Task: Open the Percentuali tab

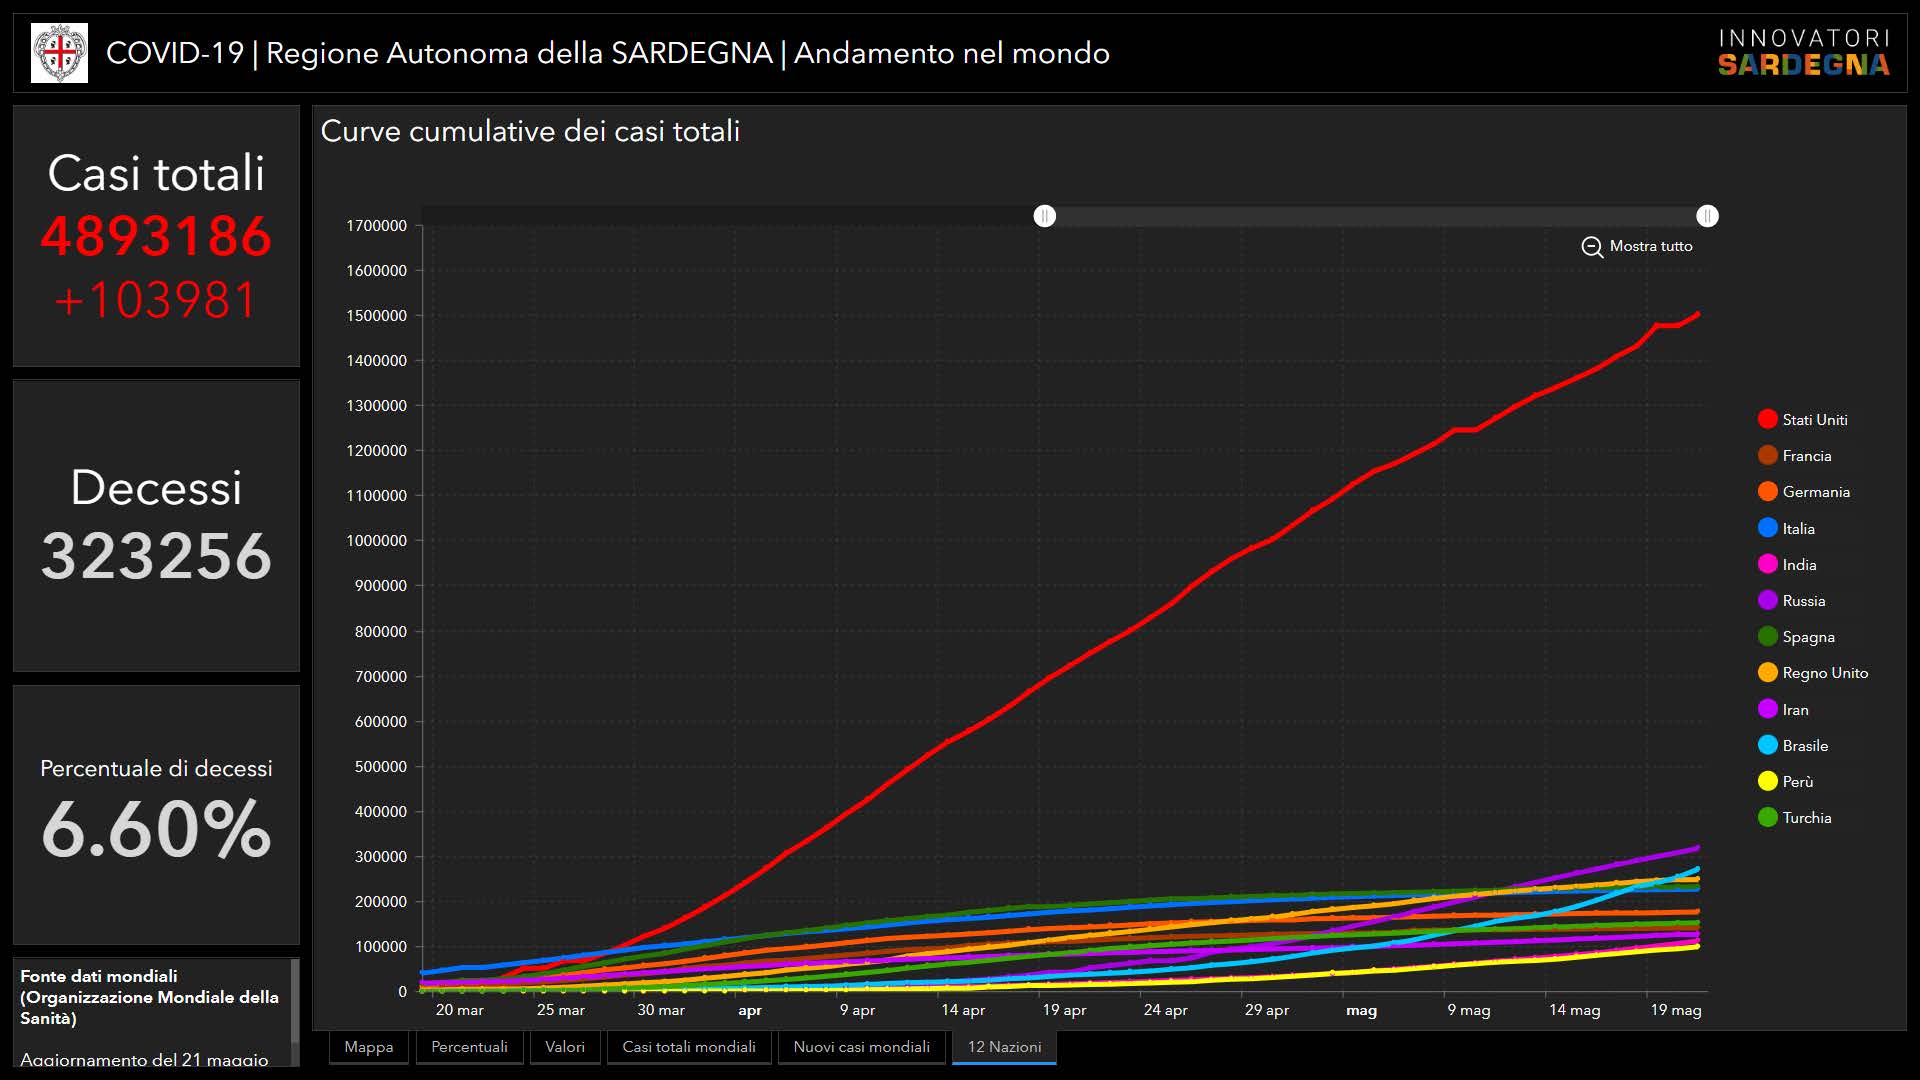Action: pos(469,1047)
